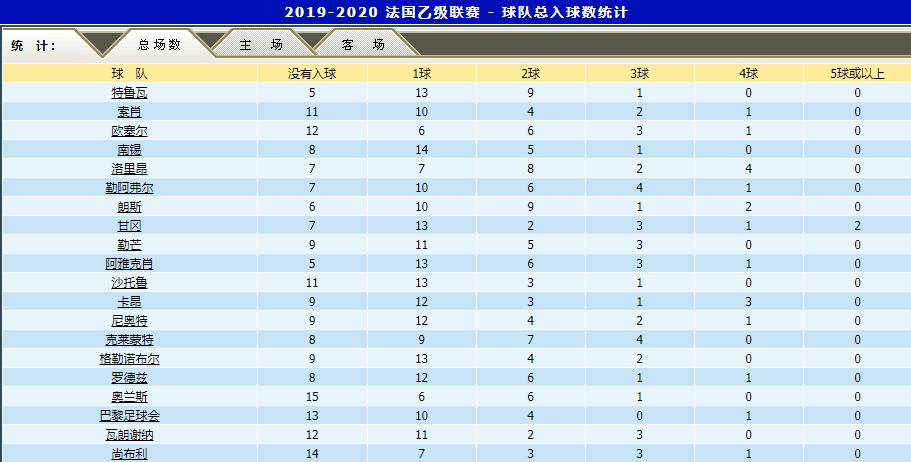Click the 甘冈 team link
Screen dimensions: 911x462
pos(129,226)
